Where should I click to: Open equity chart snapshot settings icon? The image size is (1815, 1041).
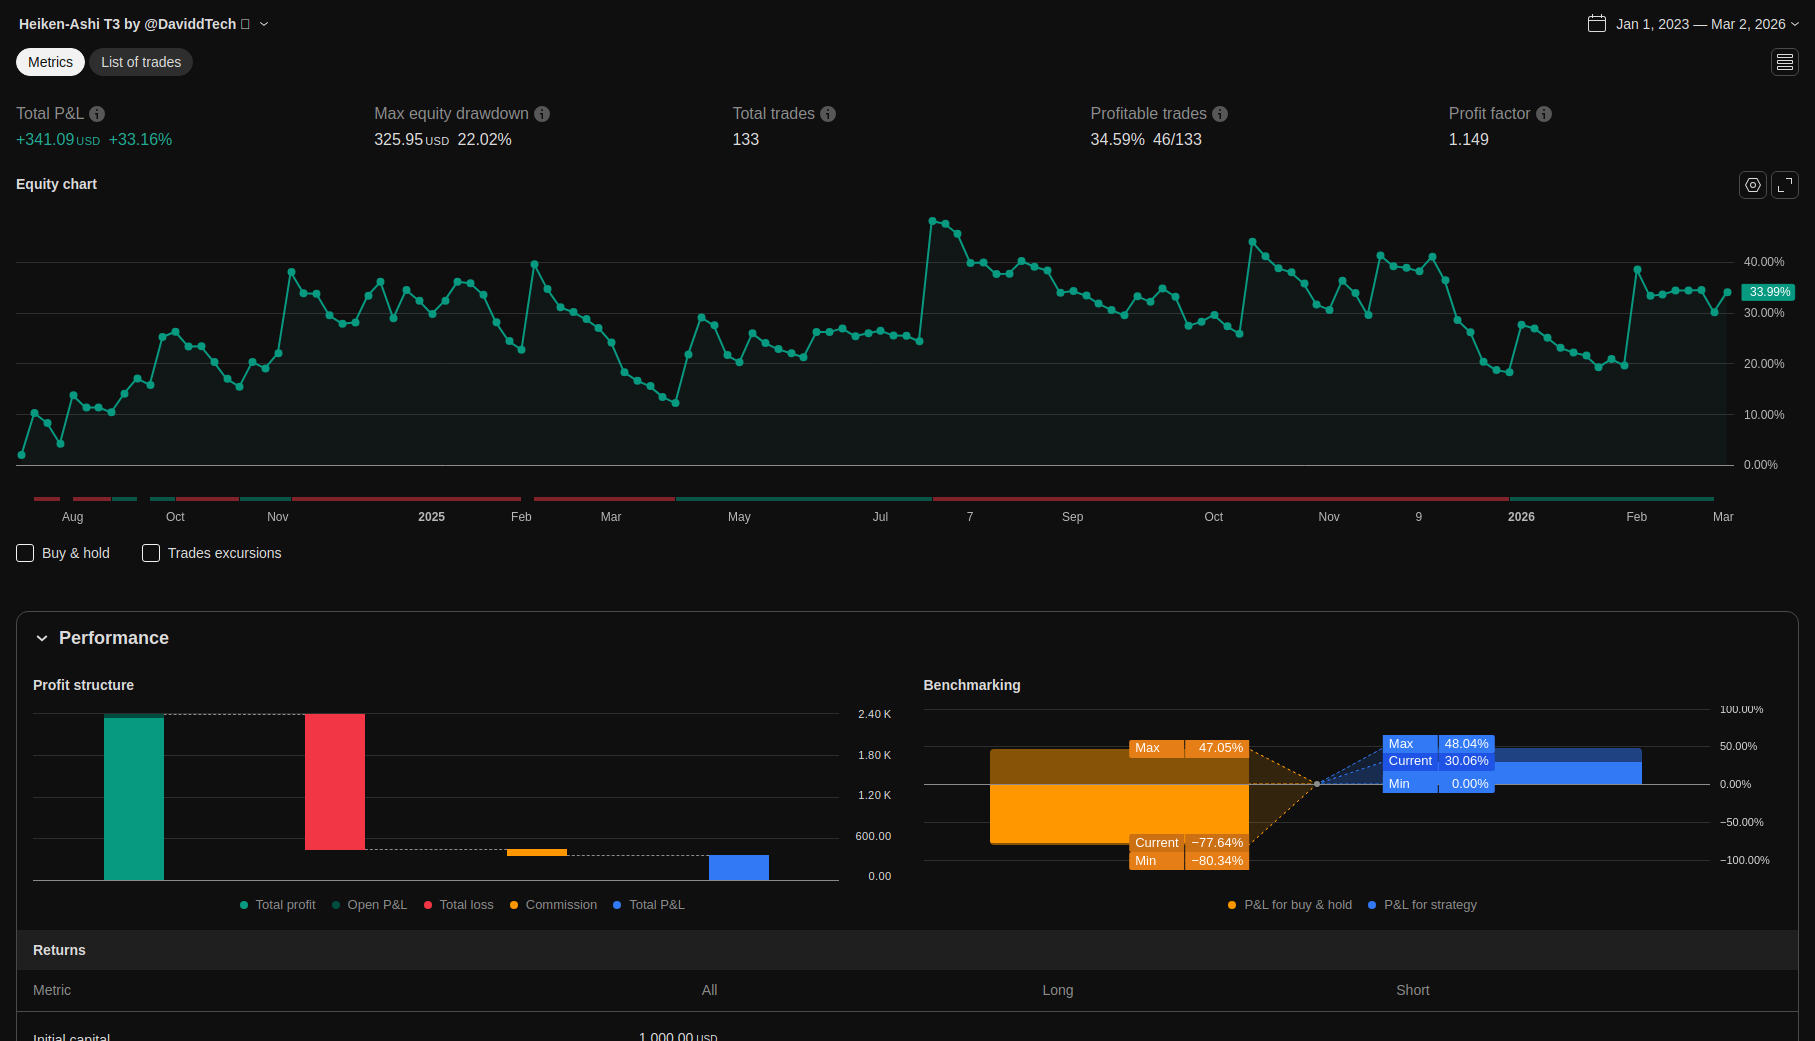tap(1753, 185)
